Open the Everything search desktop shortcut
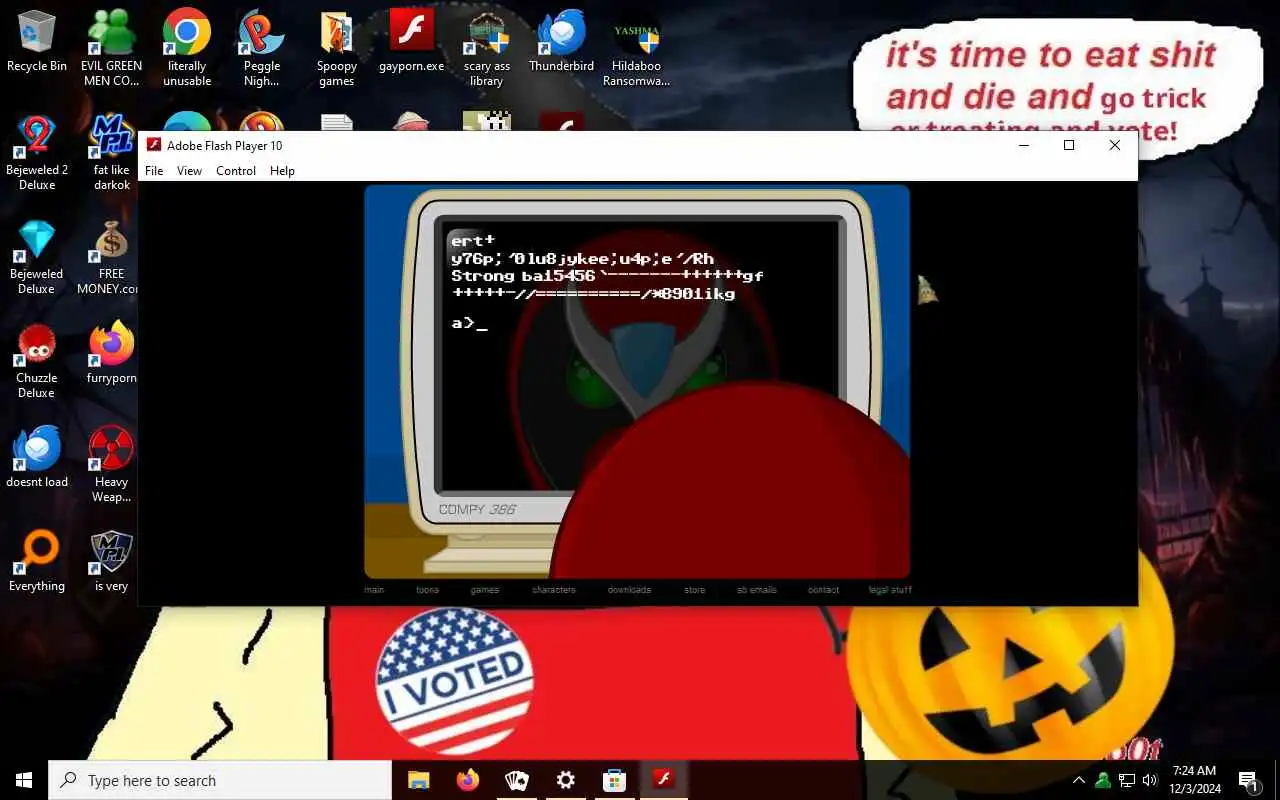 point(37,562)
